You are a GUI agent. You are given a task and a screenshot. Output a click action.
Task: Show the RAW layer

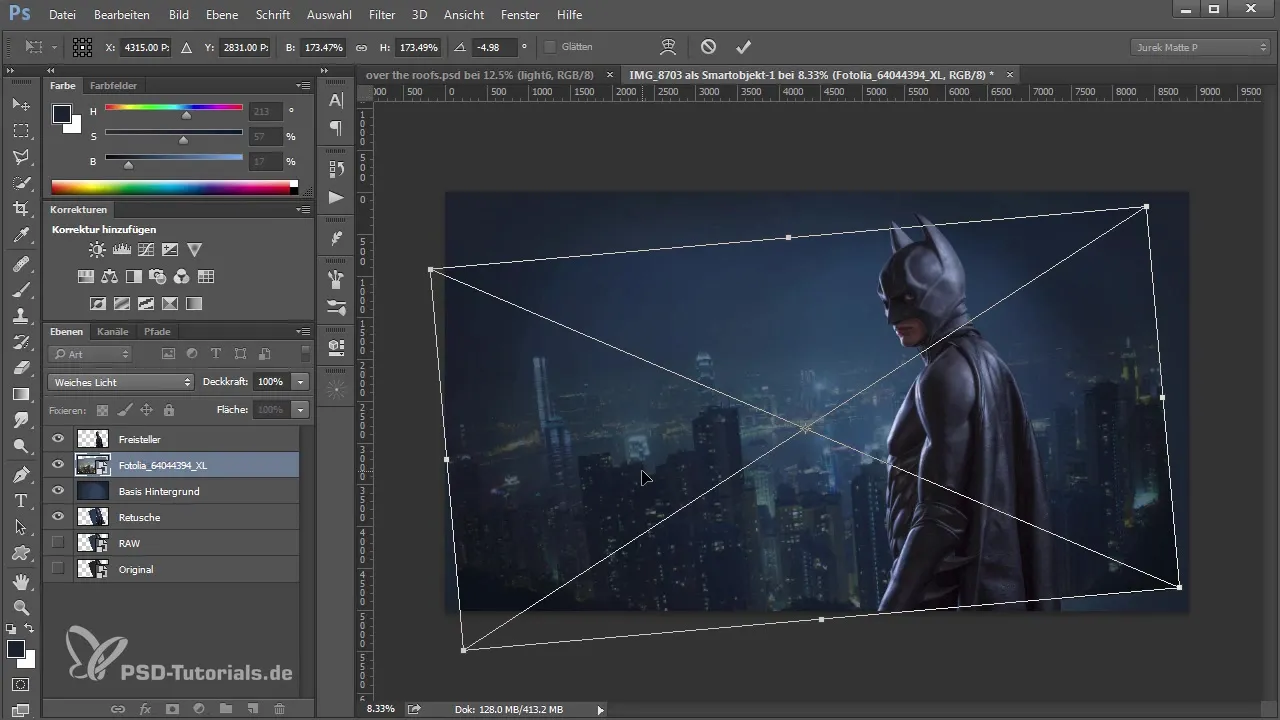[58, 543]
